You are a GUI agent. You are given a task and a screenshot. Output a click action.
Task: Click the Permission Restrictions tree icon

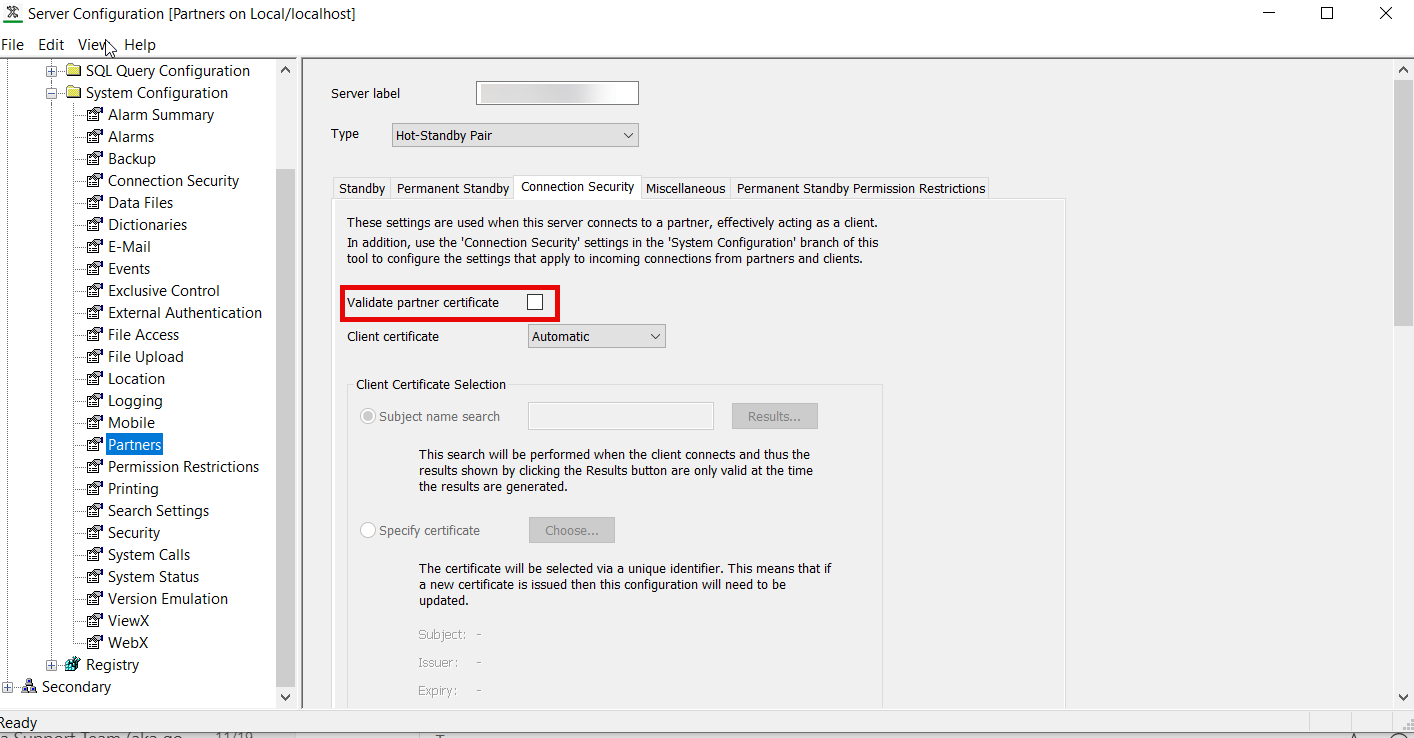95,467
